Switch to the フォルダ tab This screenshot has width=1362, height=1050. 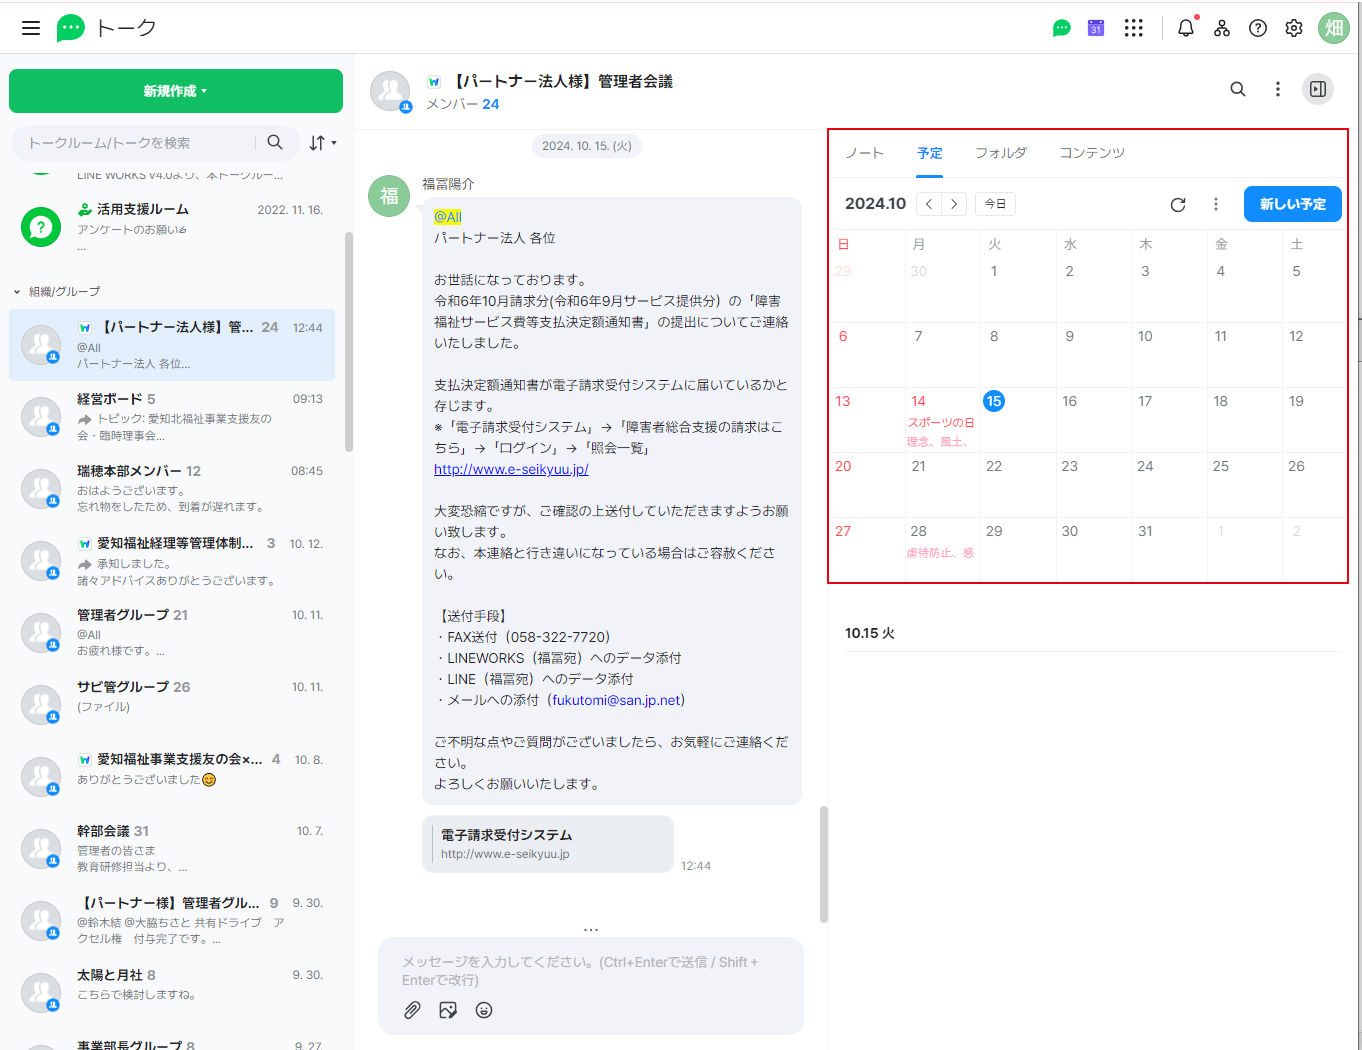pyautogui.click(x=1001, y=153)
